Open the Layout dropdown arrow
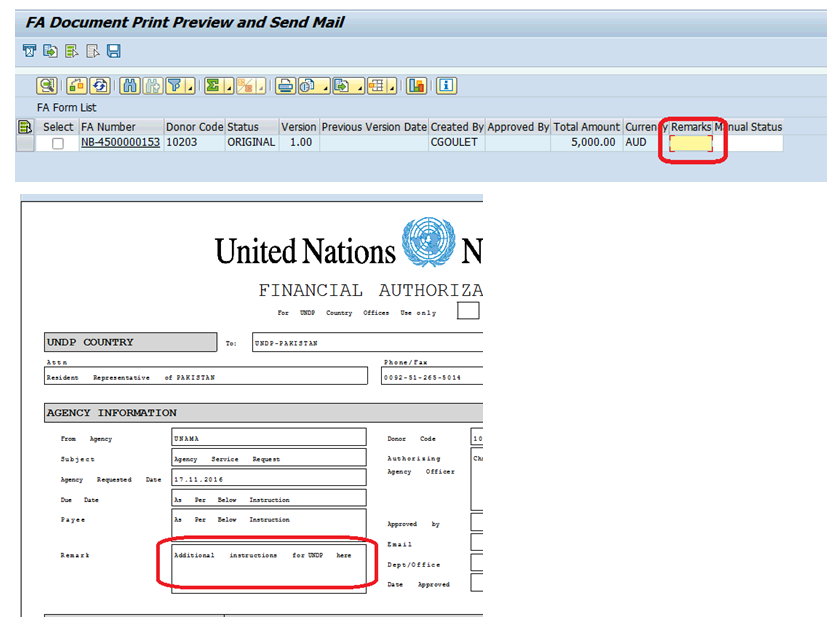 click(392, 89)
